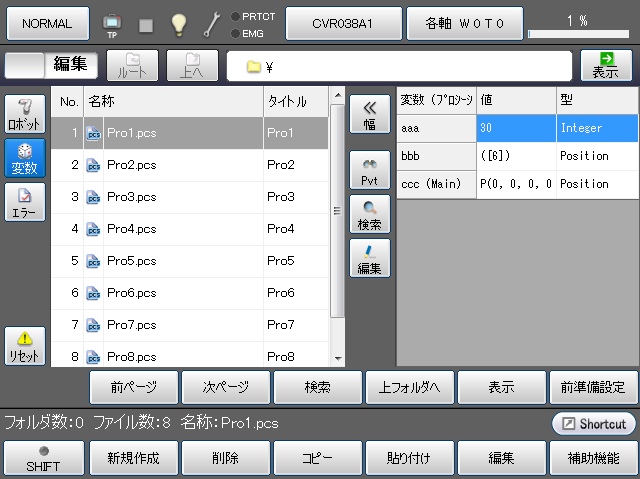Image resolution: width=640 pixels, height=479 pixels.
Task: Go to next page (次ページ)
Action: 226,386
